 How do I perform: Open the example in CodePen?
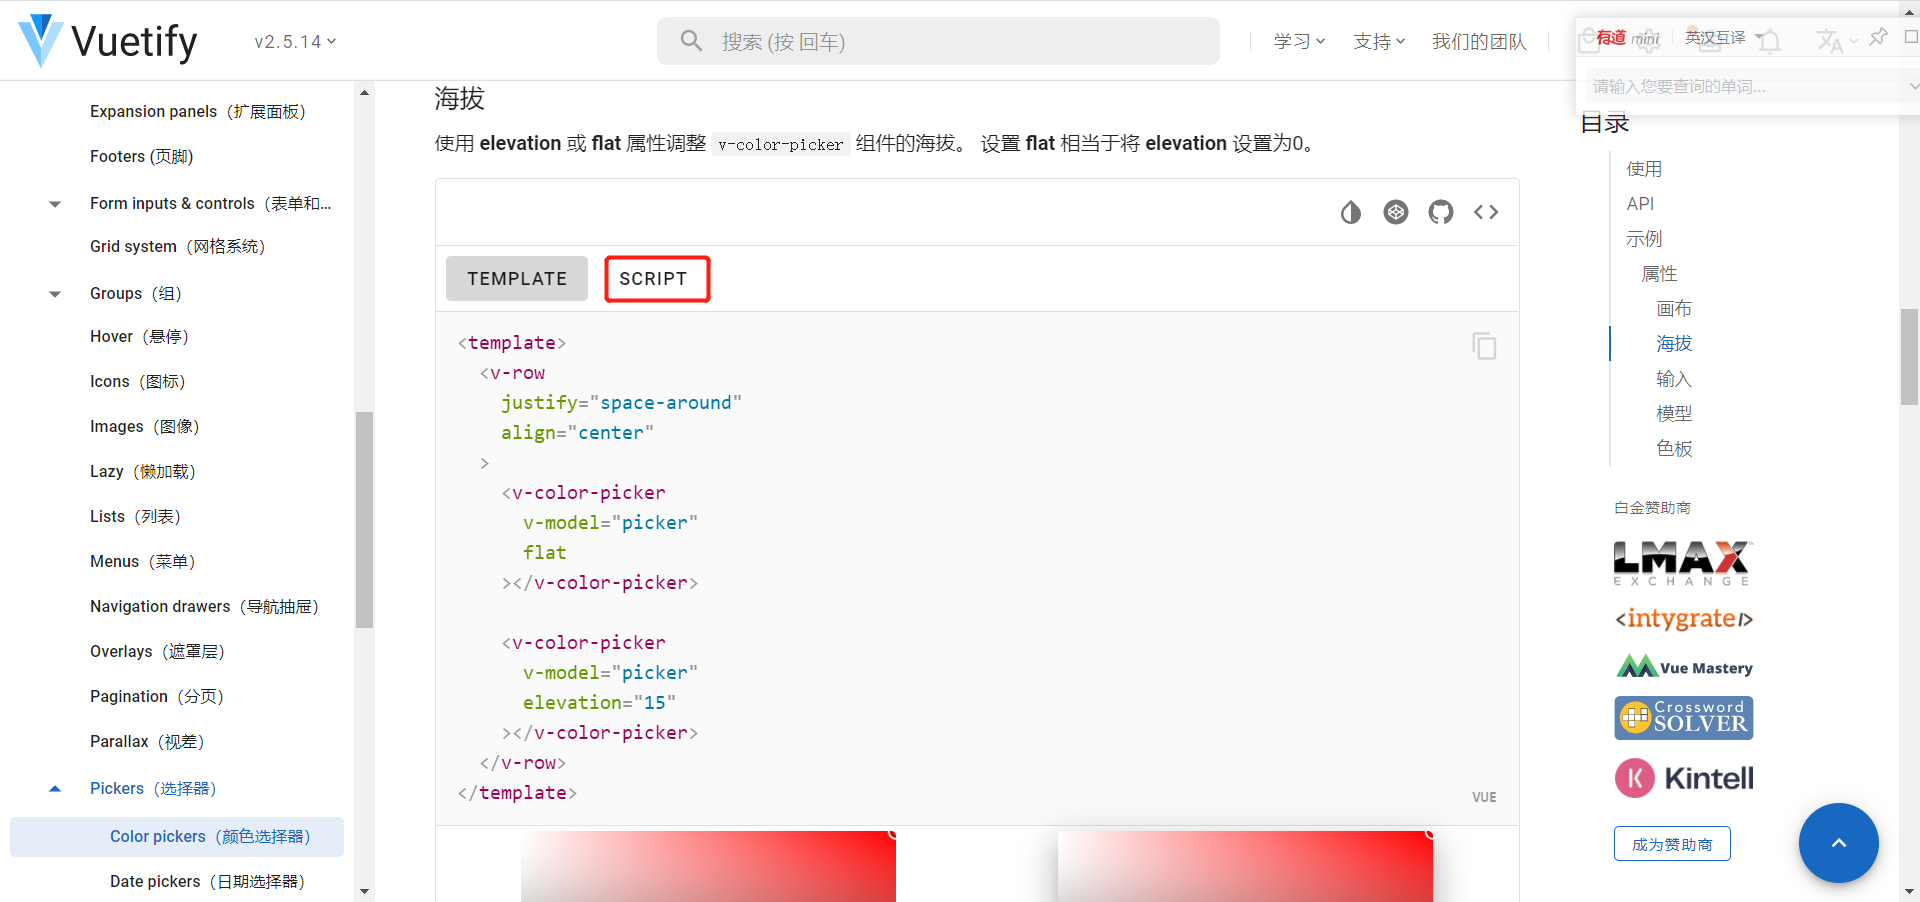point(1396,212)
